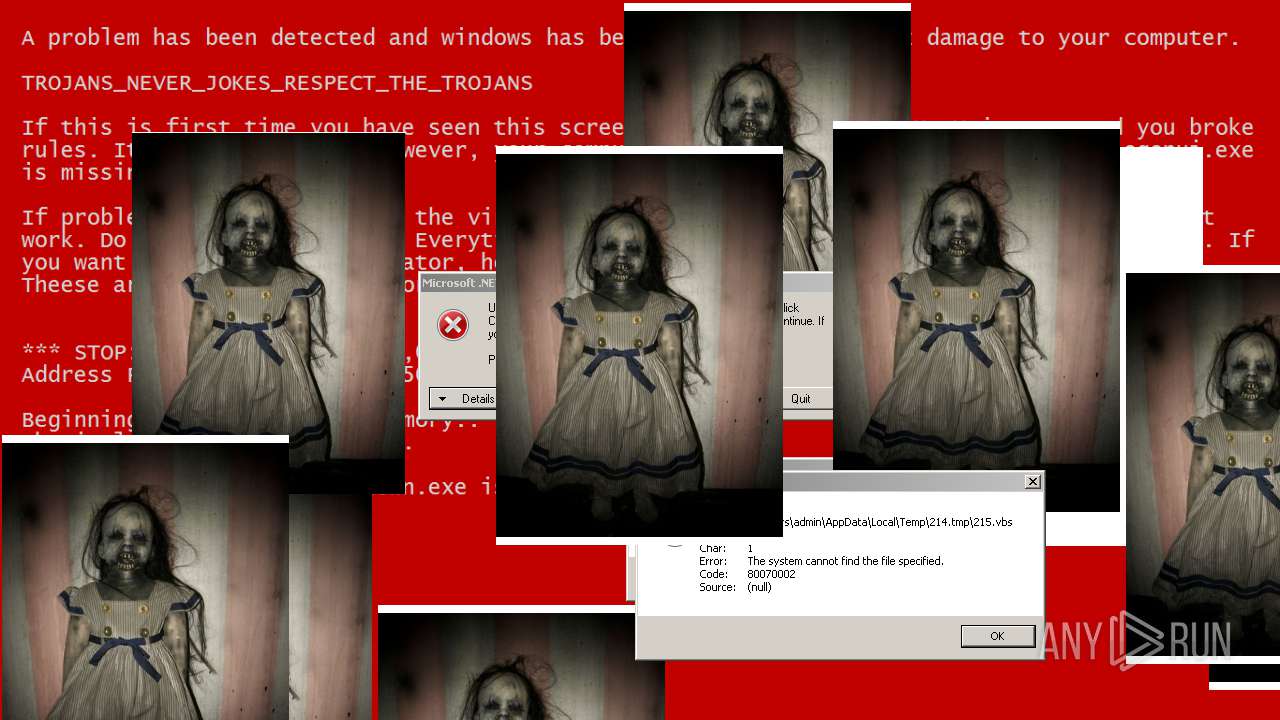Click the 'A problem has been detected' line

click(x=322, y=38)
